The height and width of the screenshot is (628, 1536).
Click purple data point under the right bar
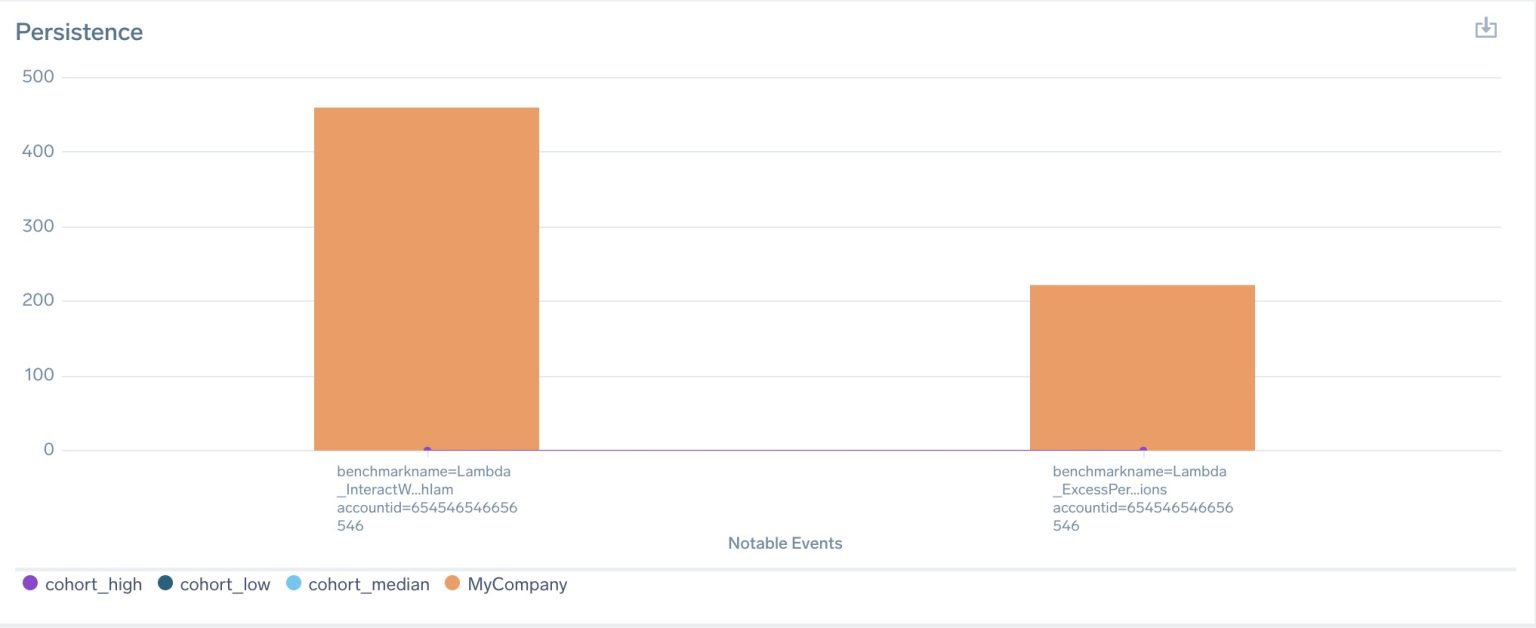(x=1143, y=450)
